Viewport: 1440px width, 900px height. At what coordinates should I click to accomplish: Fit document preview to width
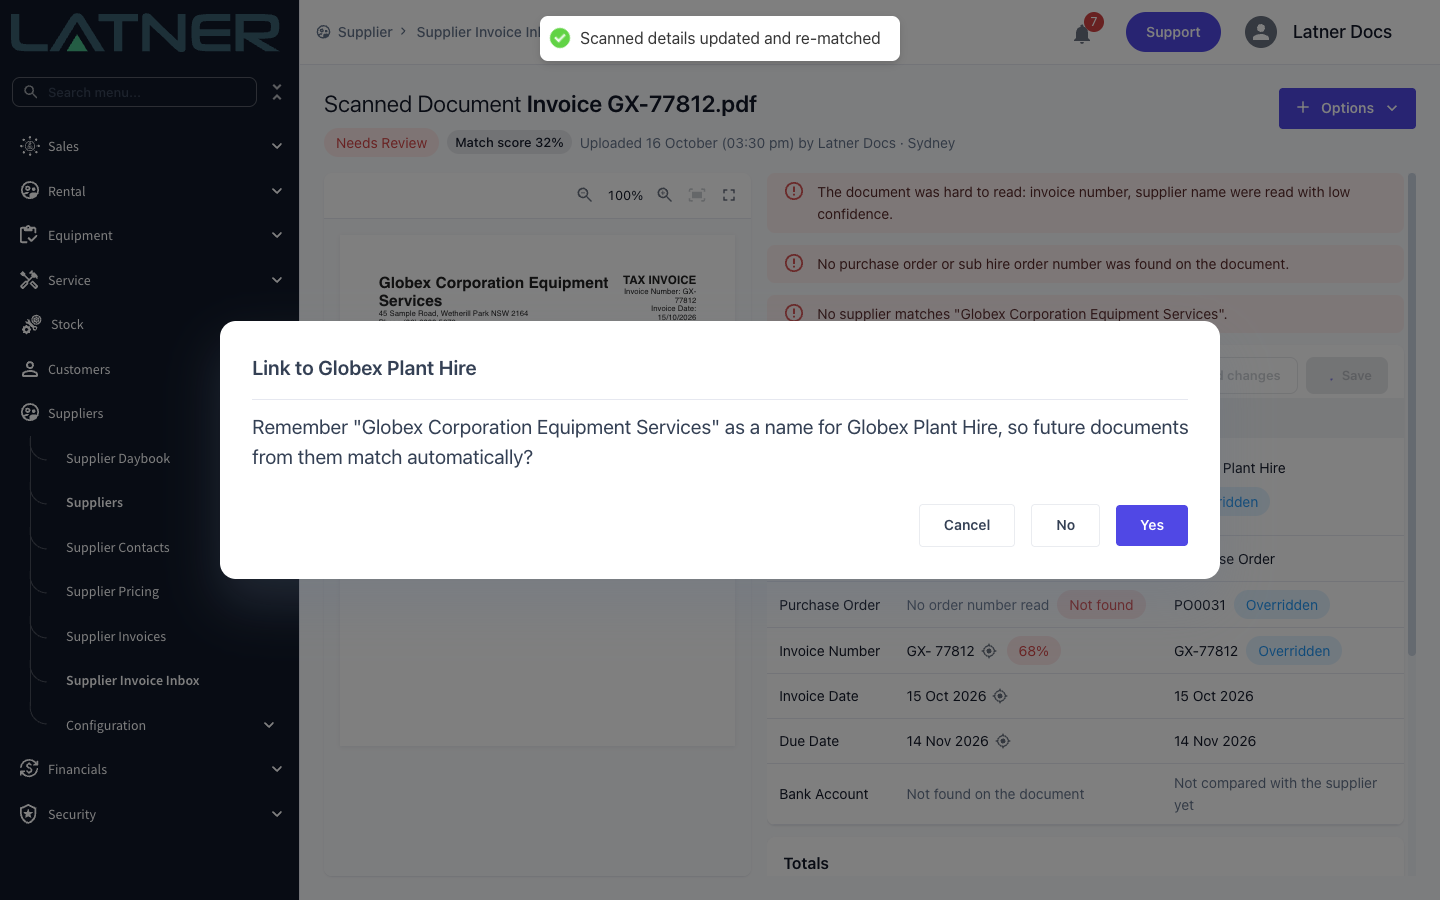(697, 195)
